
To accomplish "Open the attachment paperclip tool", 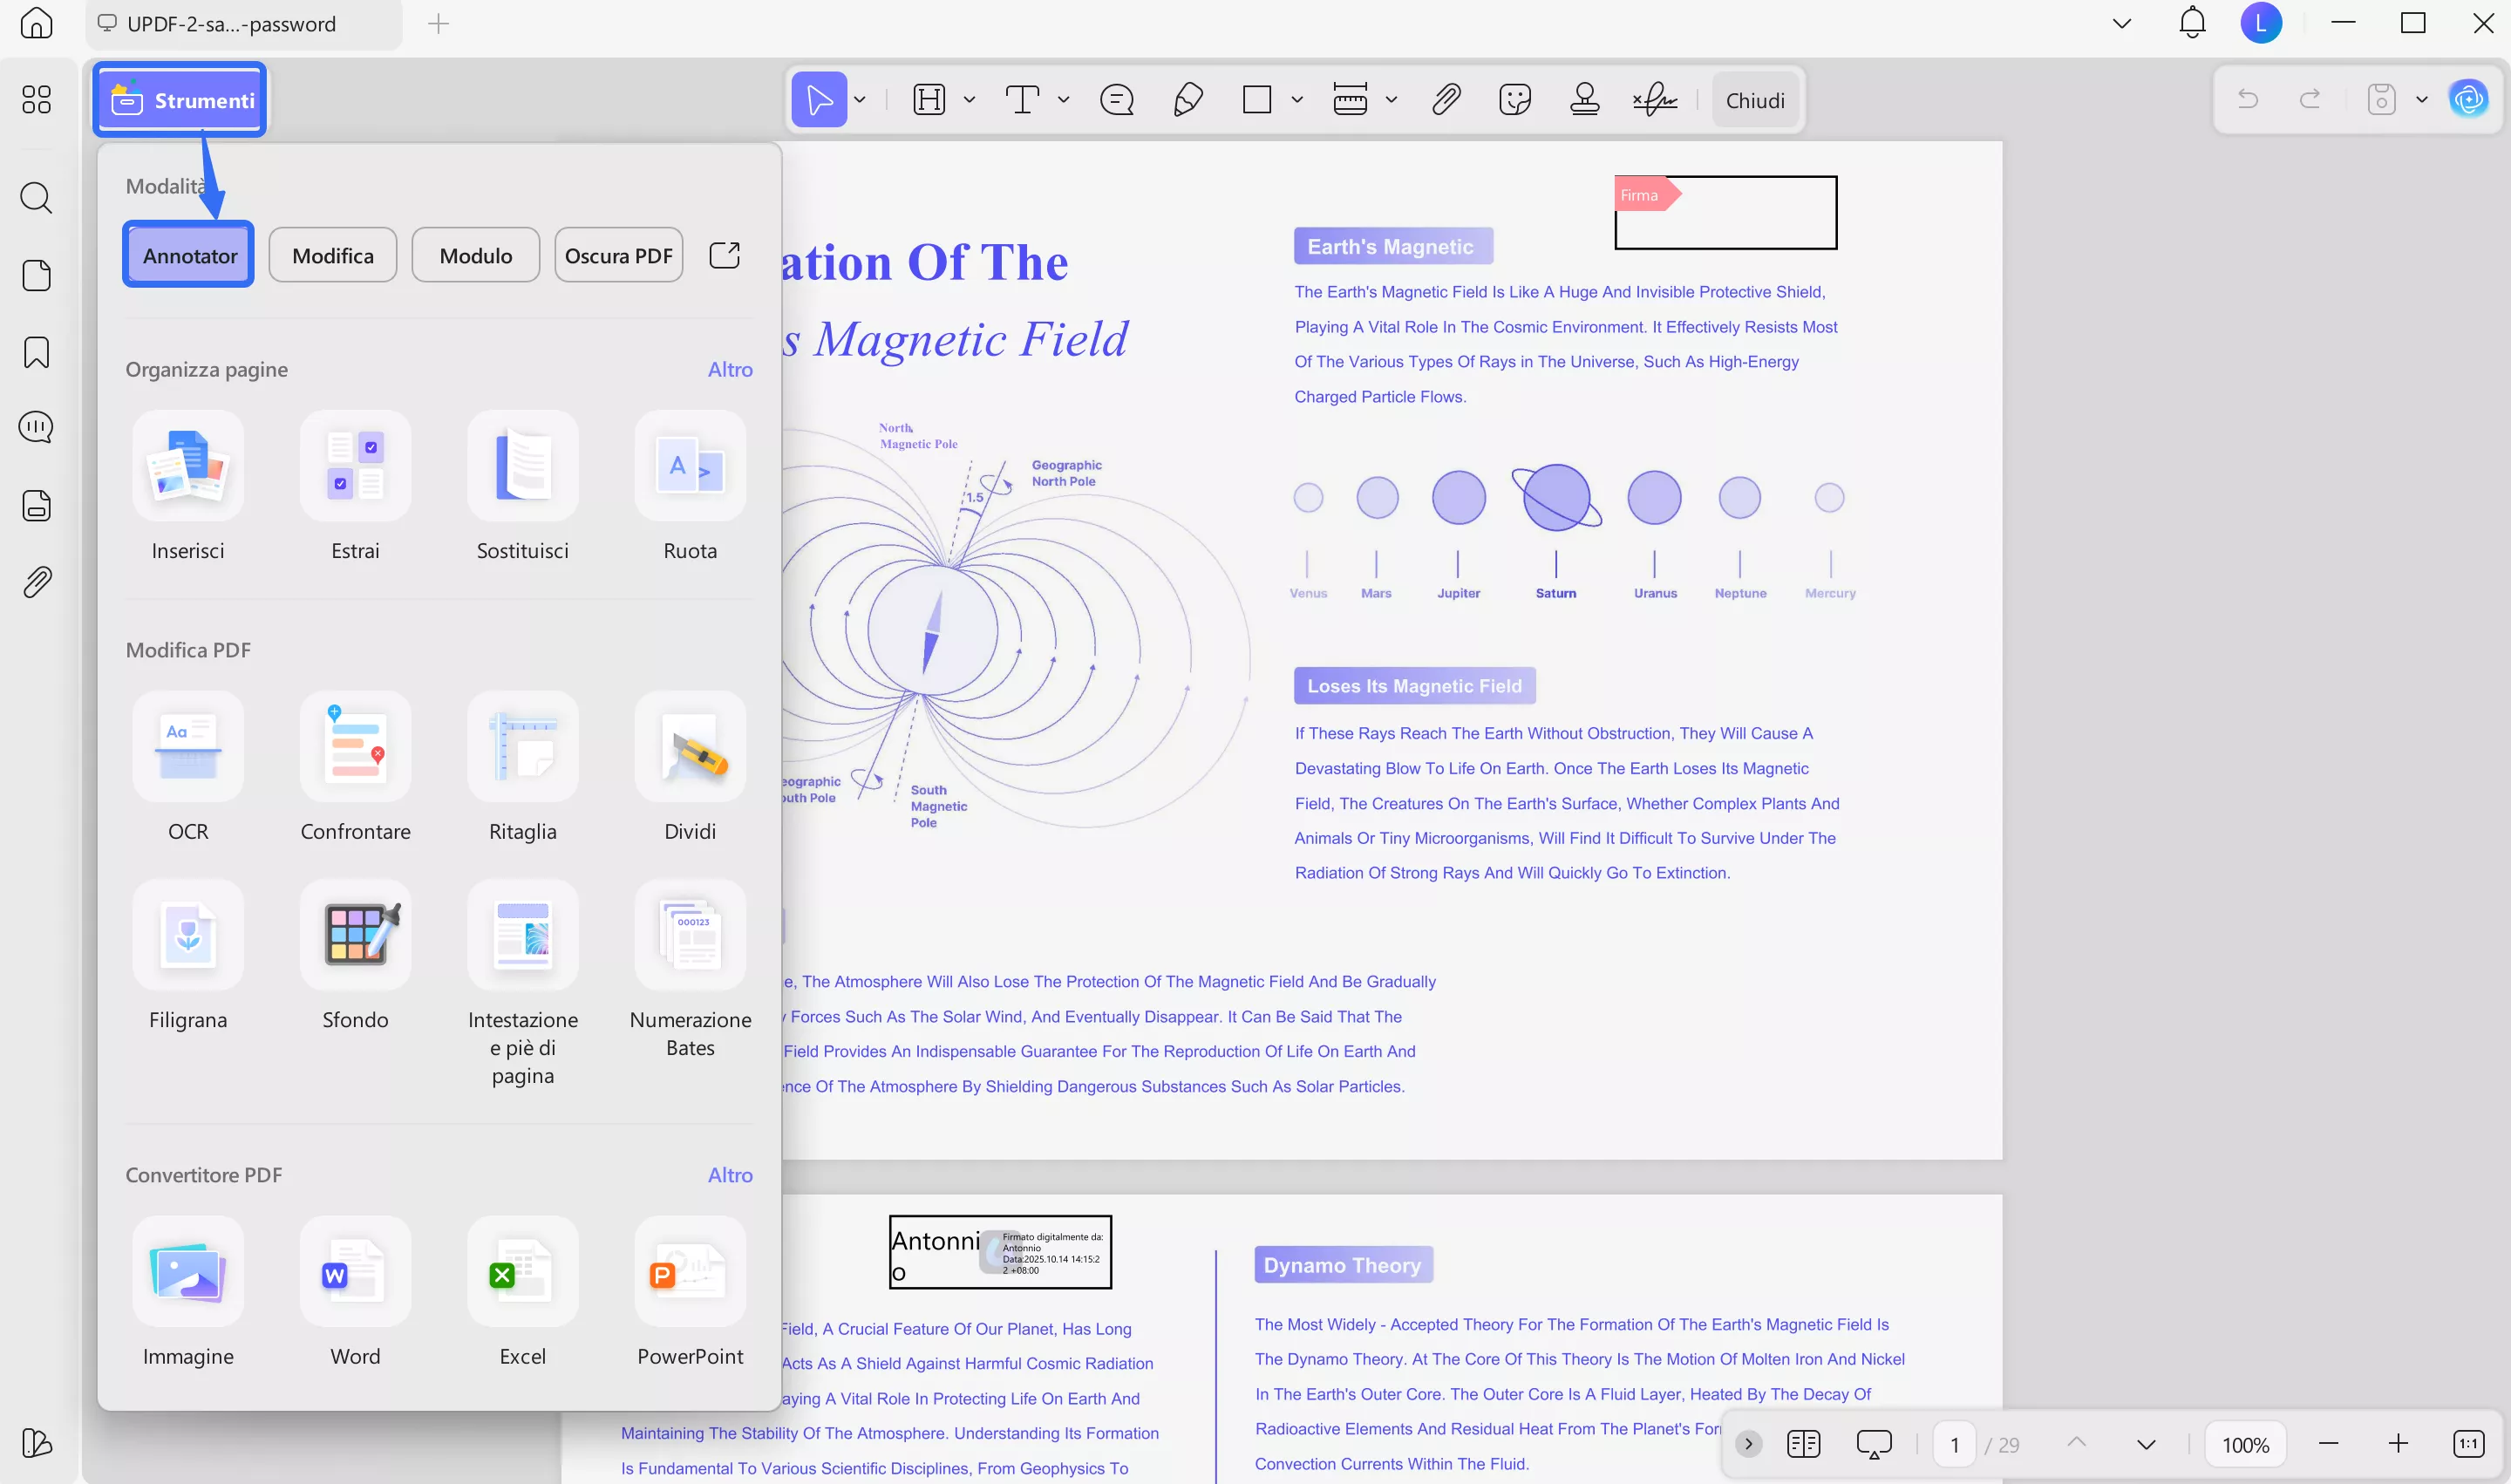I will coord(1446,100).
